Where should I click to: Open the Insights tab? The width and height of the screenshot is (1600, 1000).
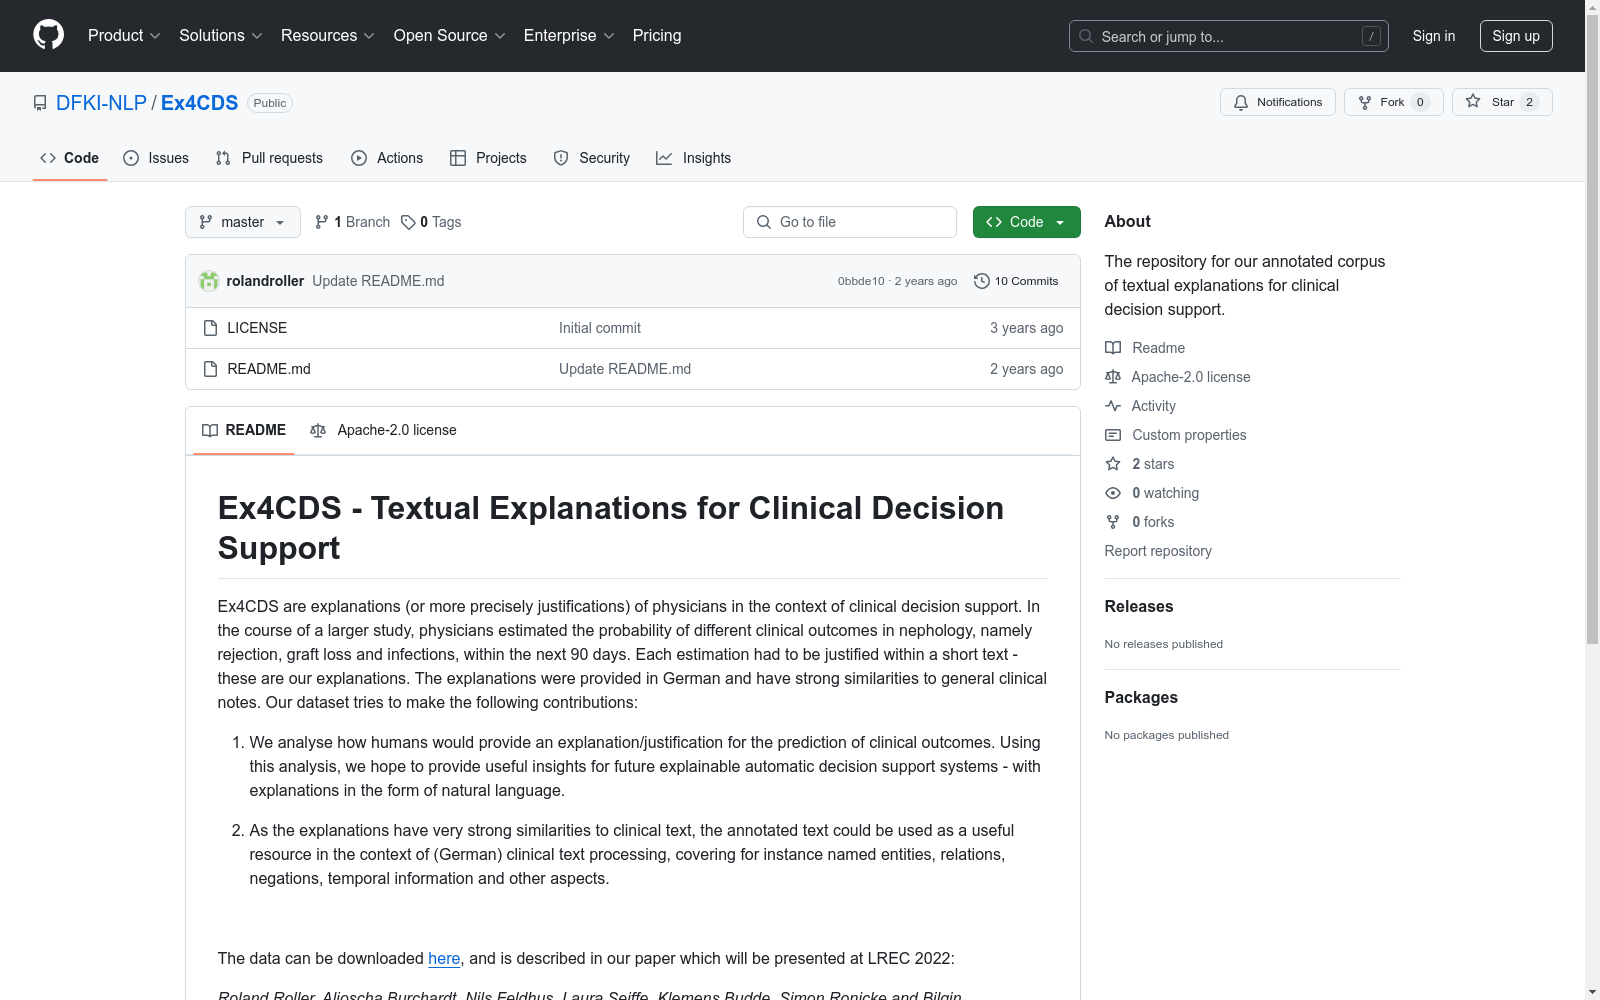[694, 158]
